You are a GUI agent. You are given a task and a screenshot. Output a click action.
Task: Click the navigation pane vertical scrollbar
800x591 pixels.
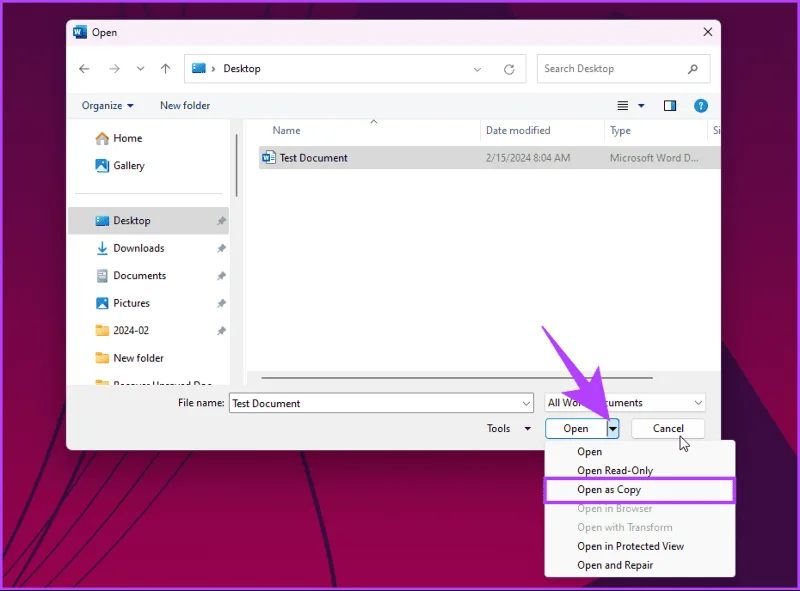(x=236, y=165)
